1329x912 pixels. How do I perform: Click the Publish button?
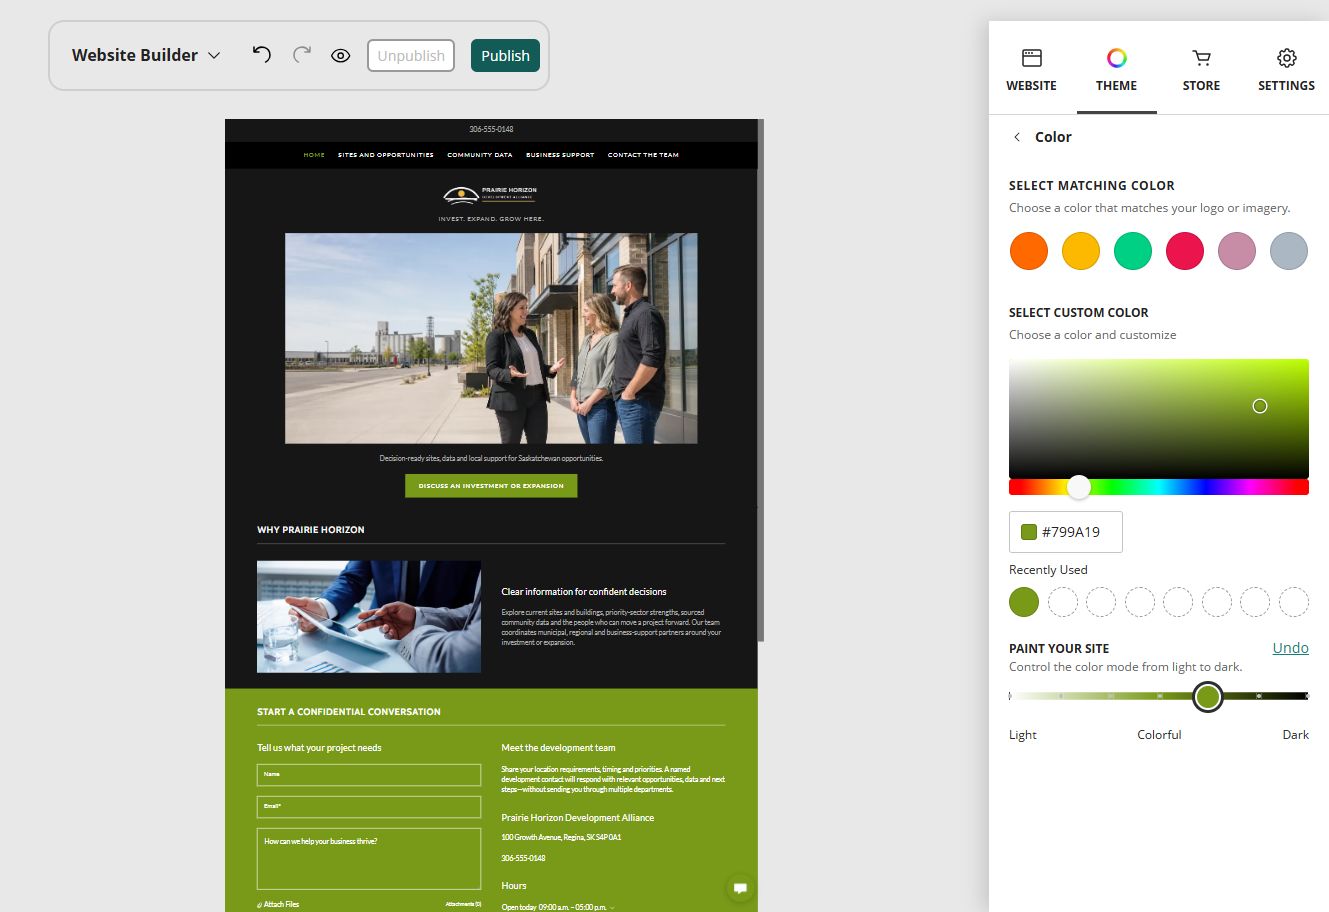tap(505, 56)
